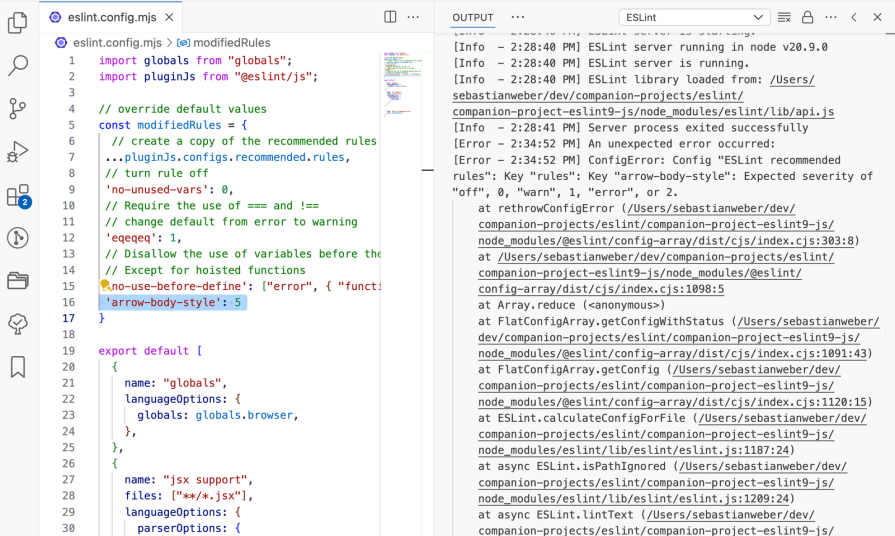Toggle the output auto-scroll lock
Viewport: 895px width, 536px height.
[x=807, y=17]
